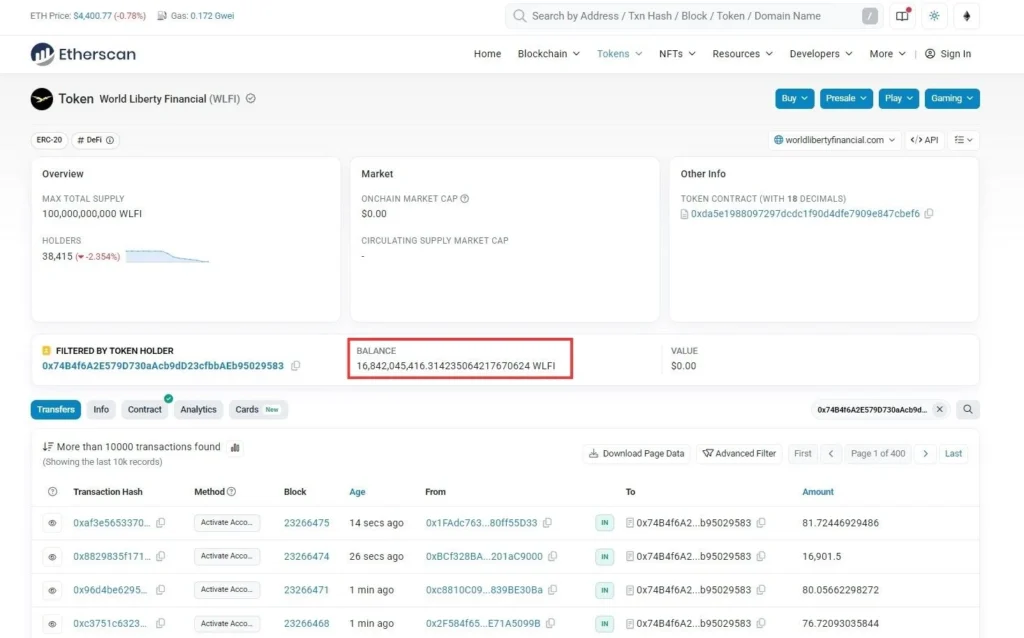Go to next page arrow
This screenshot has width=1024, height=638.
click(x=925, y=453)
